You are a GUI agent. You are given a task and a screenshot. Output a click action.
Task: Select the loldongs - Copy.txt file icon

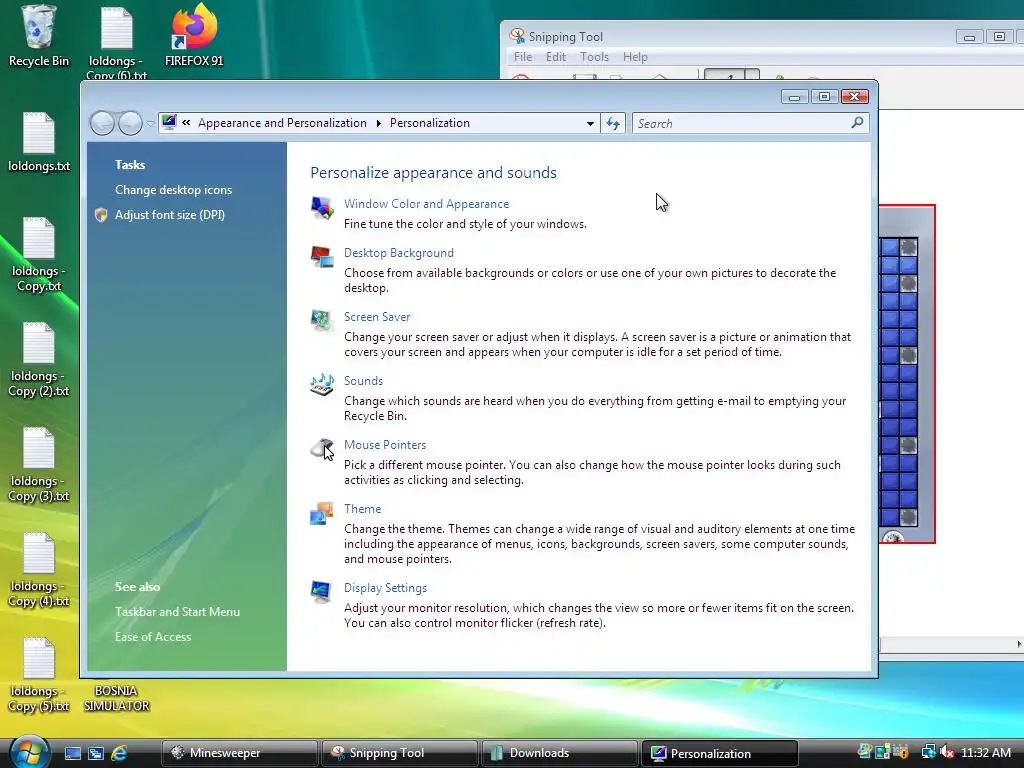39,255
